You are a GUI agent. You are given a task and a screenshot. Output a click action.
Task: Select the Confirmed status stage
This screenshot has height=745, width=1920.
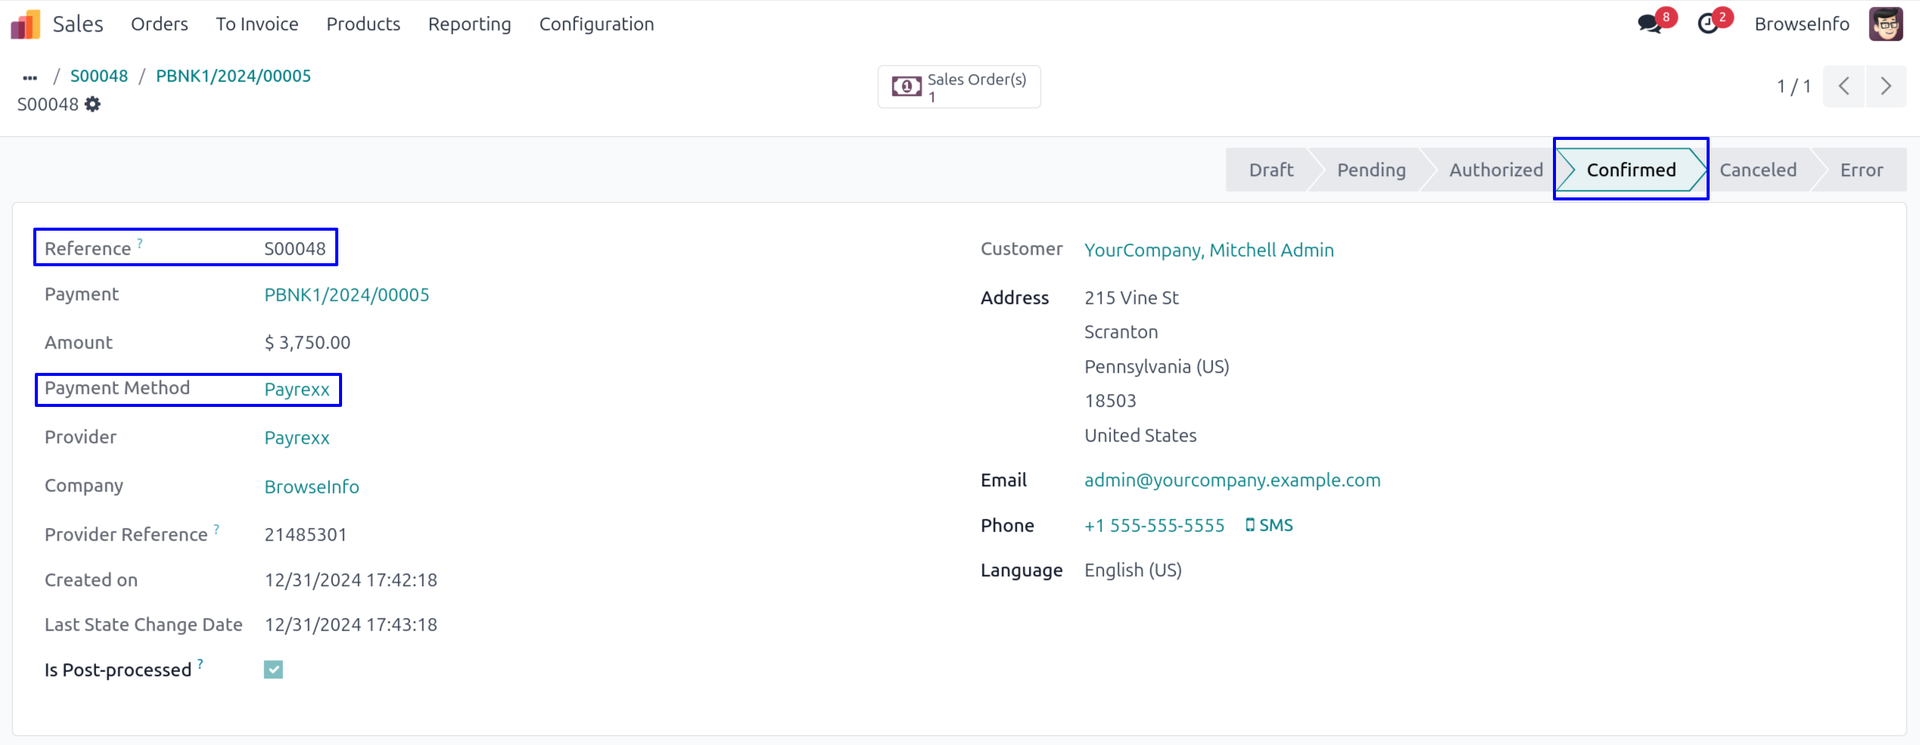(x=1630, y=170)
